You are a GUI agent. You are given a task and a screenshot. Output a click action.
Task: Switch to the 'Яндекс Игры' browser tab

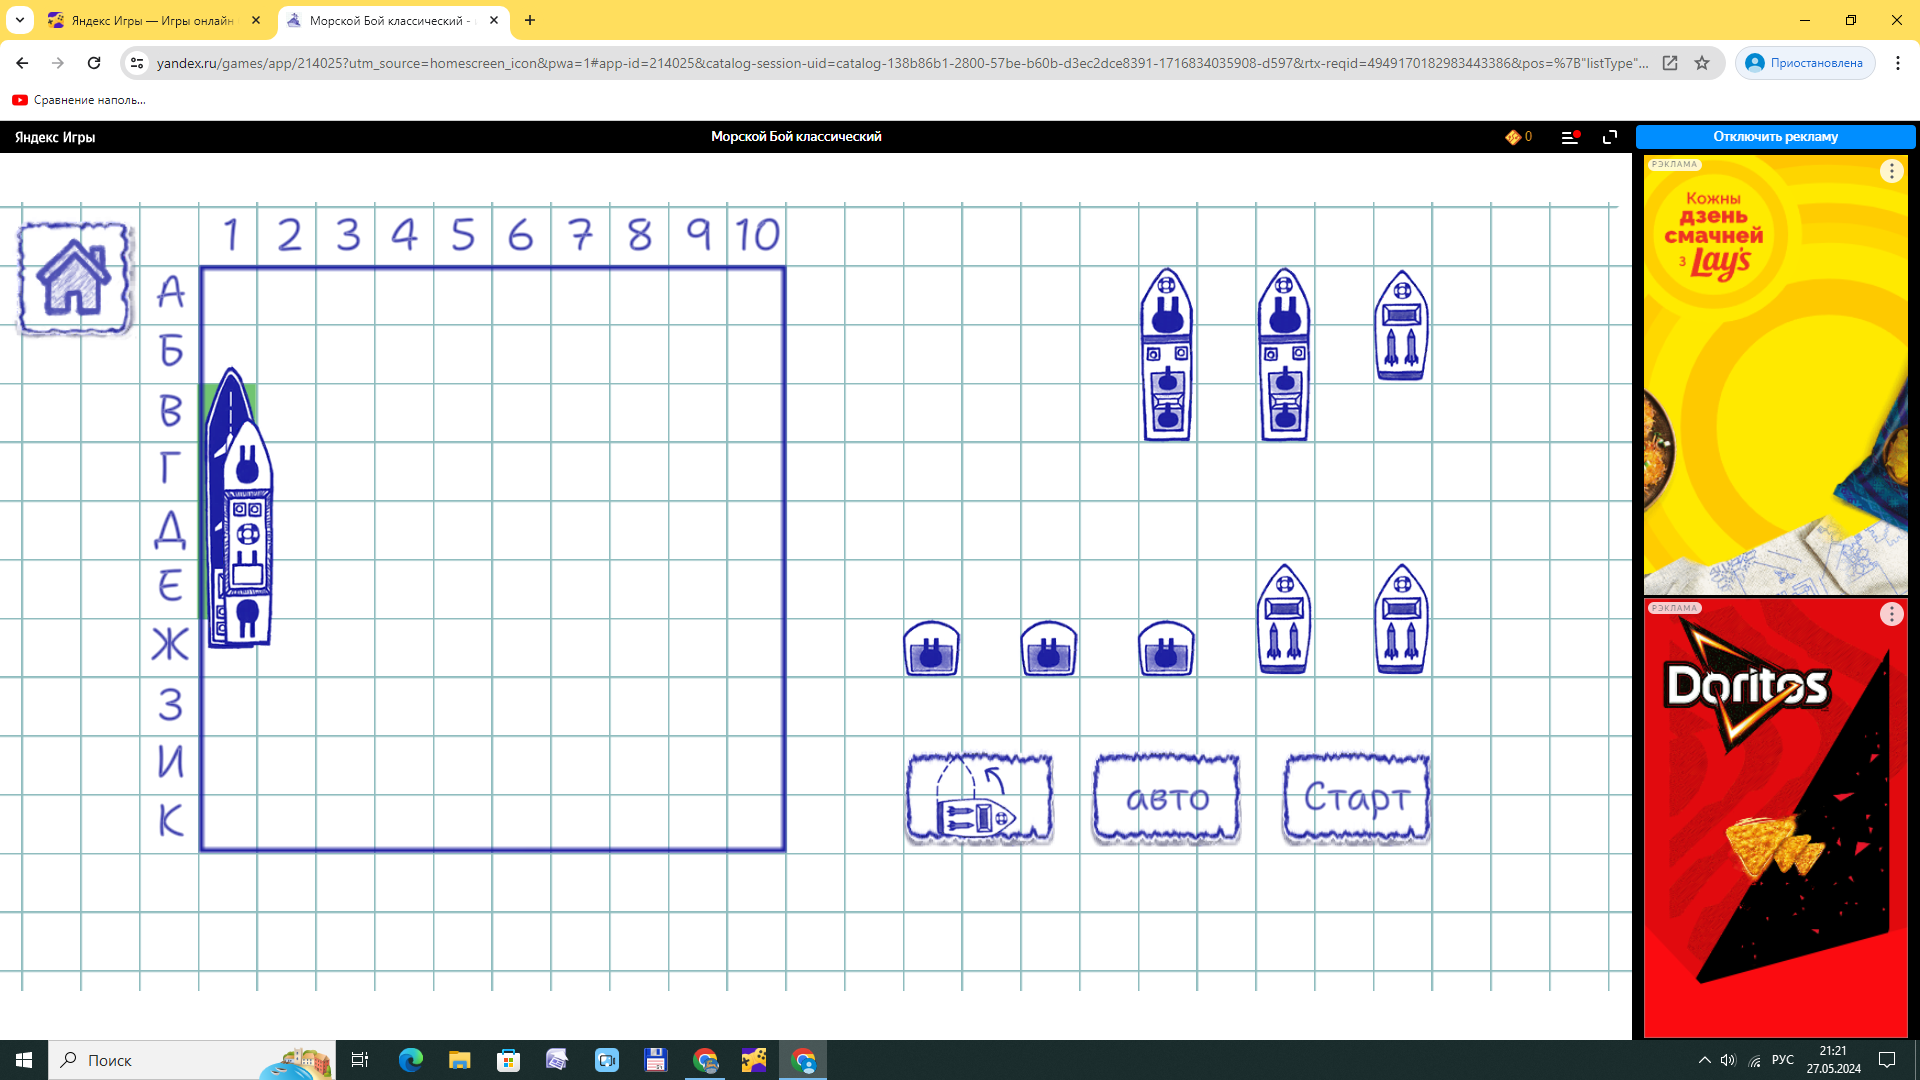152,20
